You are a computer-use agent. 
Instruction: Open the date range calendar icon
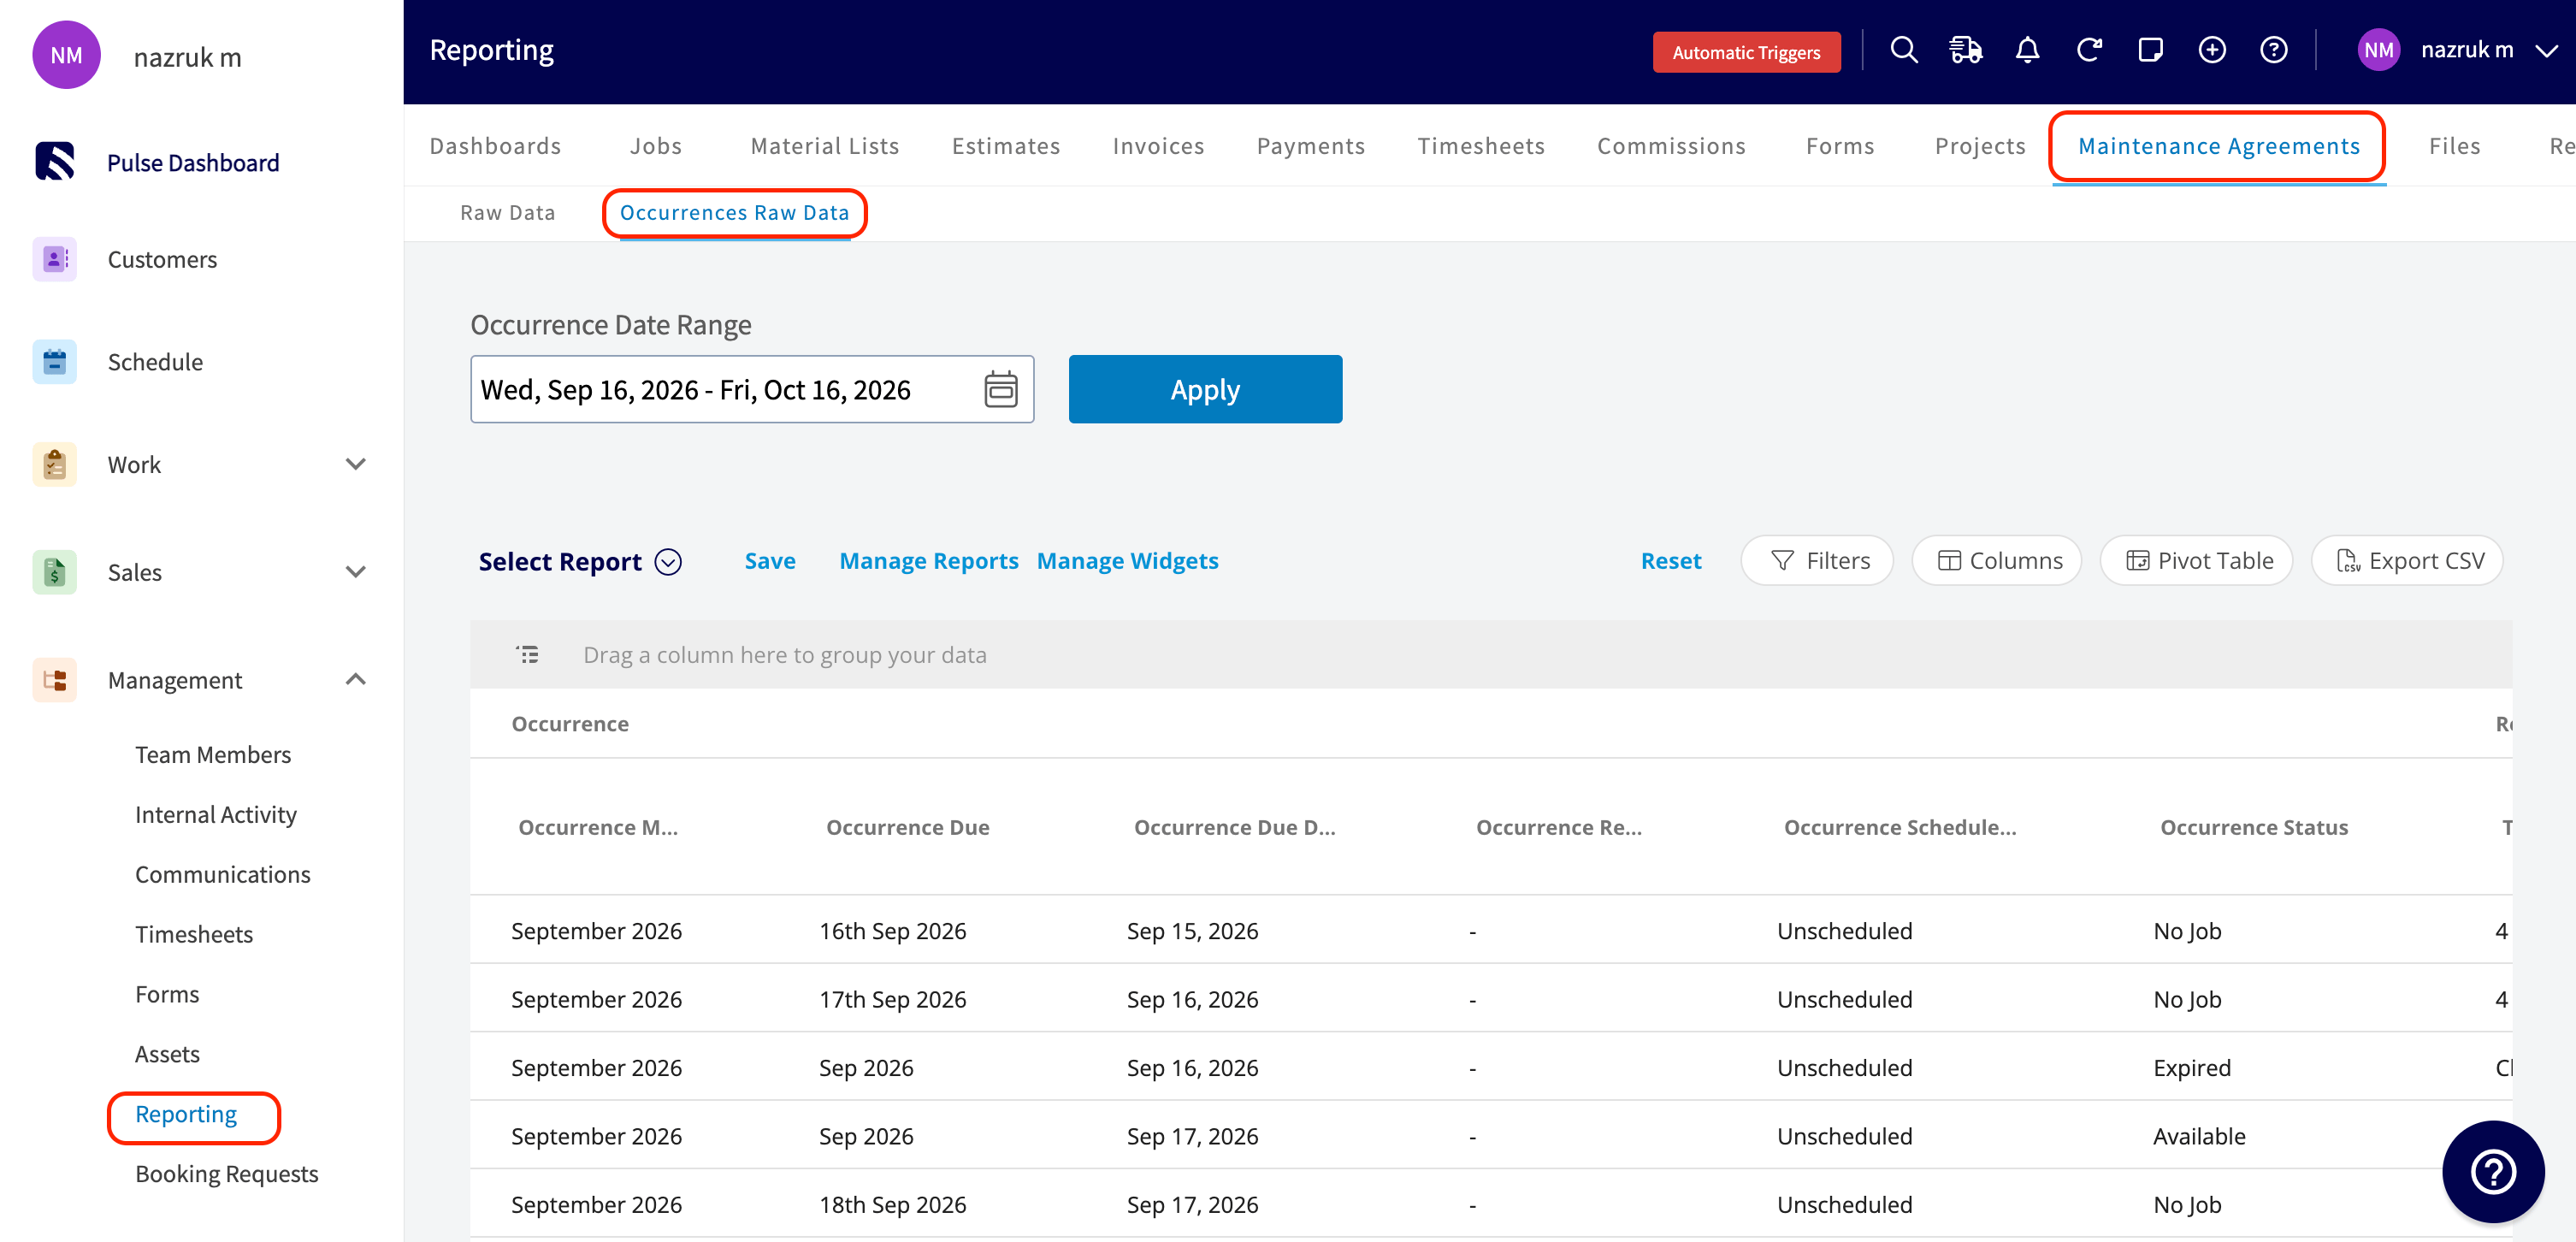[x=1001, y=389]
